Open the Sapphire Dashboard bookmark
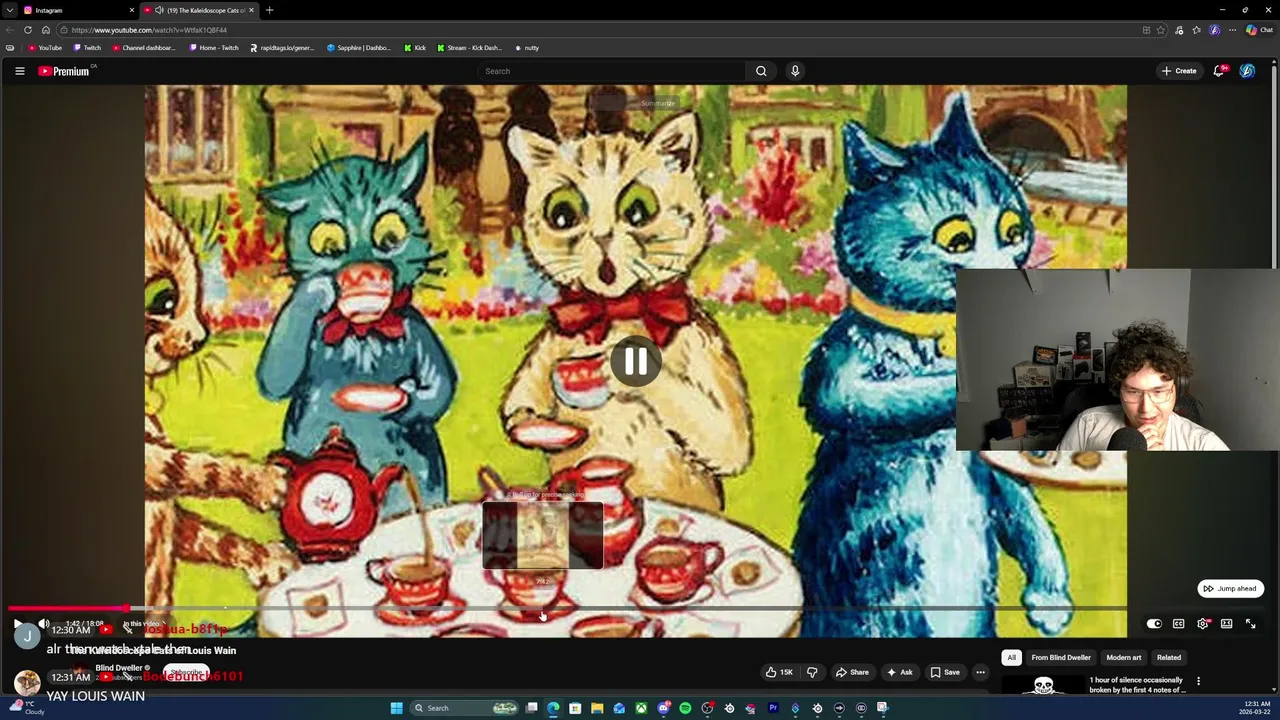Viewport: 1280px width, 720px height. point(359,48)
